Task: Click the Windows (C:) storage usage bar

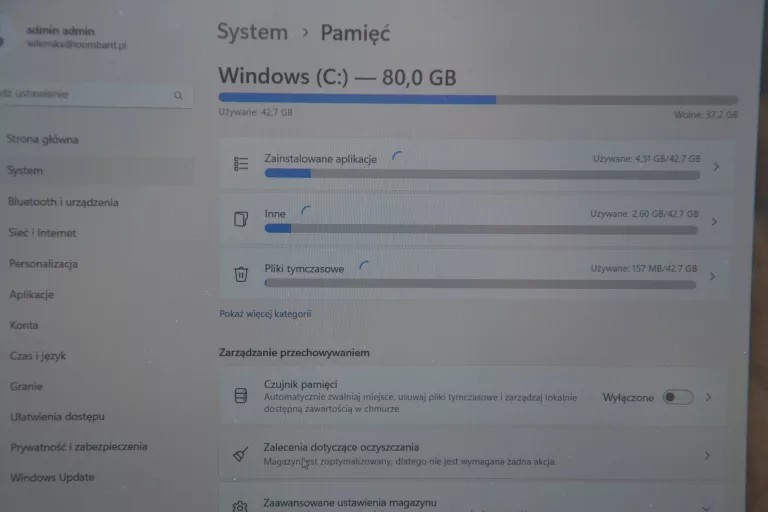Action: (478, 99)
